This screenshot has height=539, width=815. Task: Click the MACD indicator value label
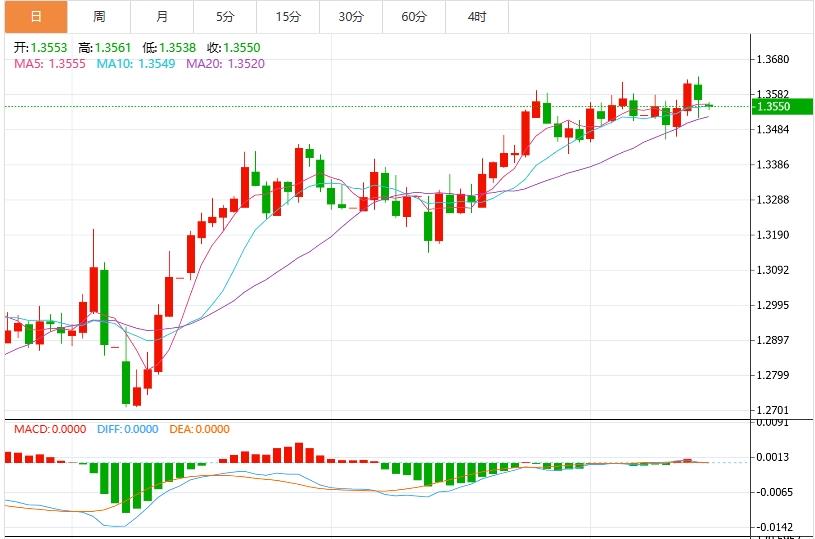pyautogui.click(x=50, y=429)
